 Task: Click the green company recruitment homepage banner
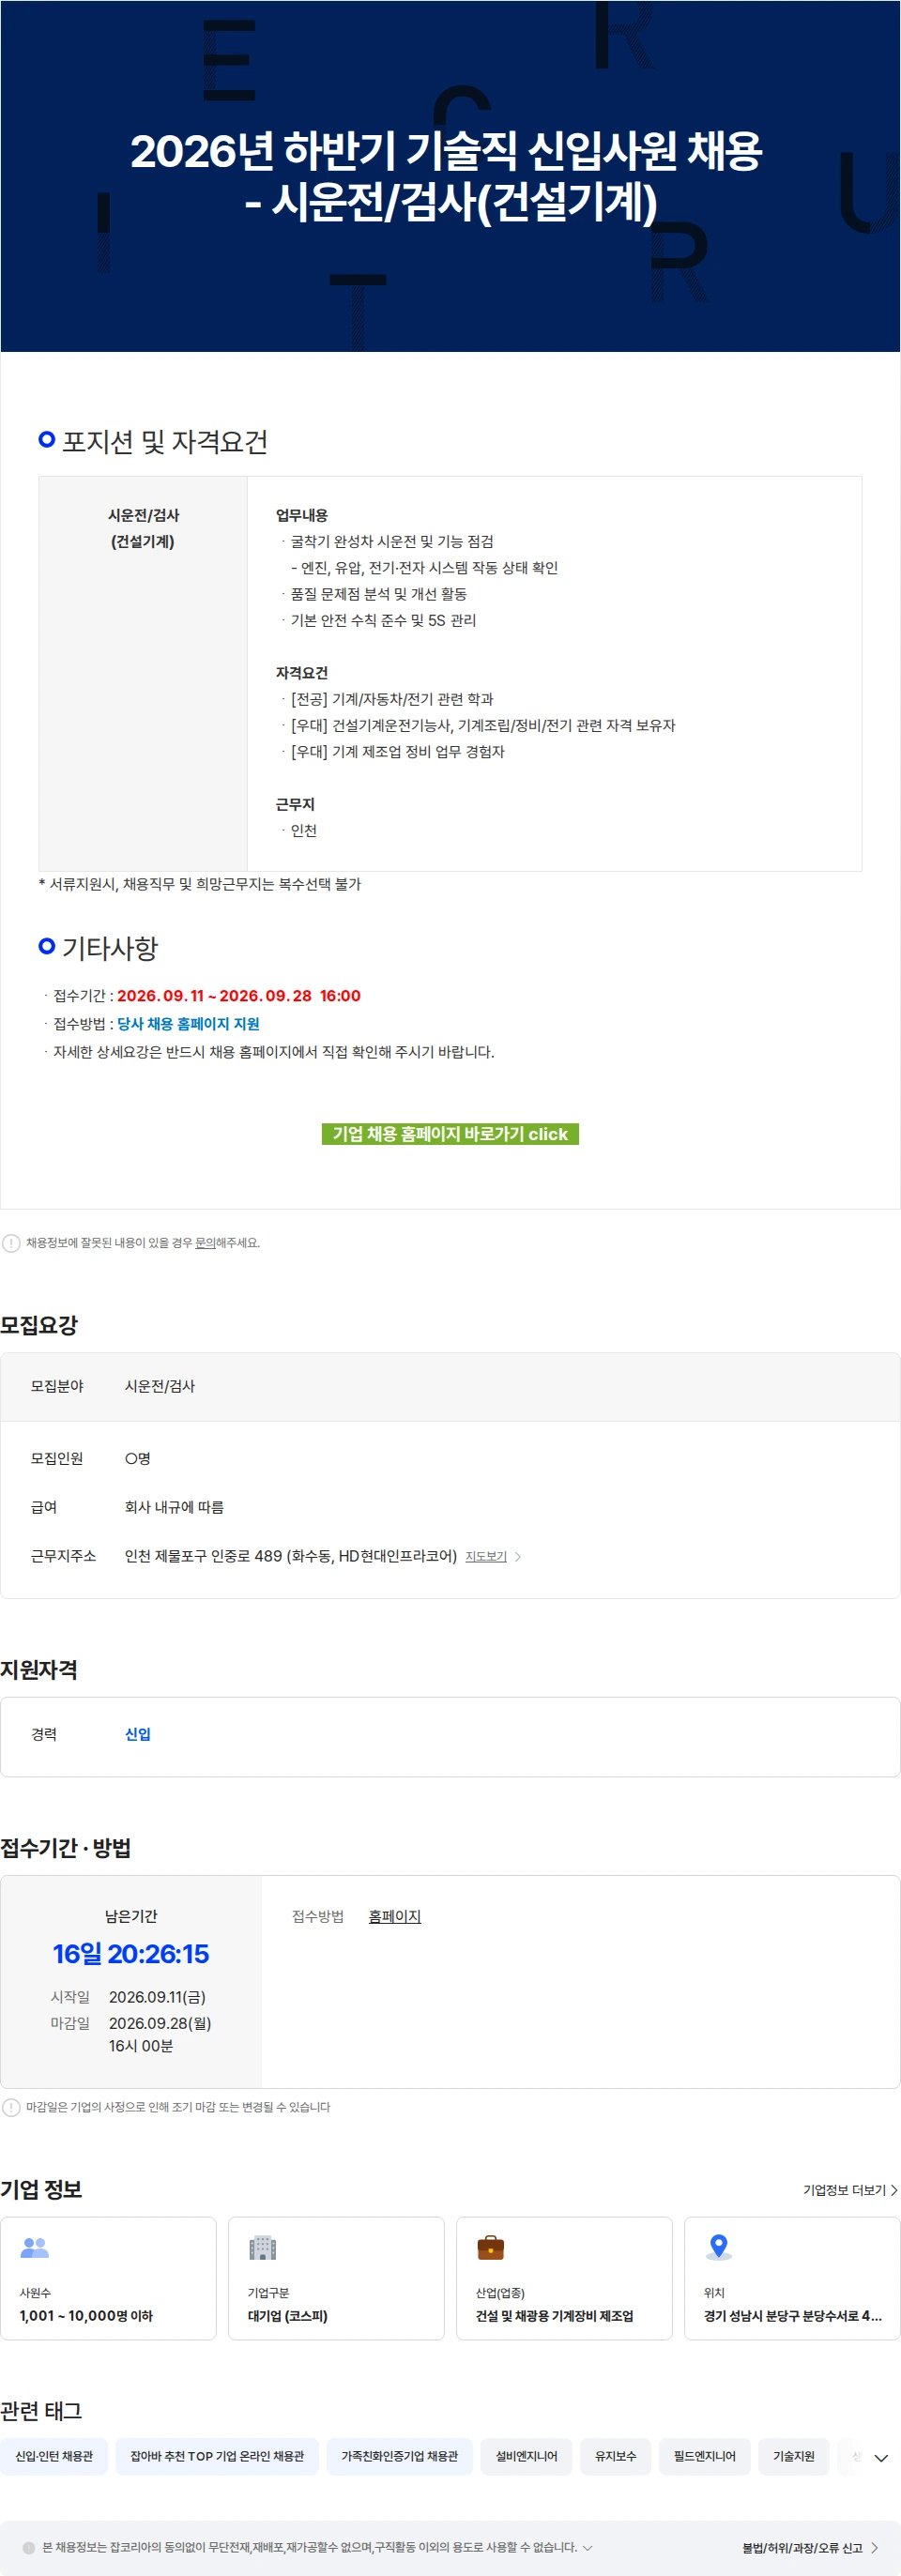[450, 1133]
